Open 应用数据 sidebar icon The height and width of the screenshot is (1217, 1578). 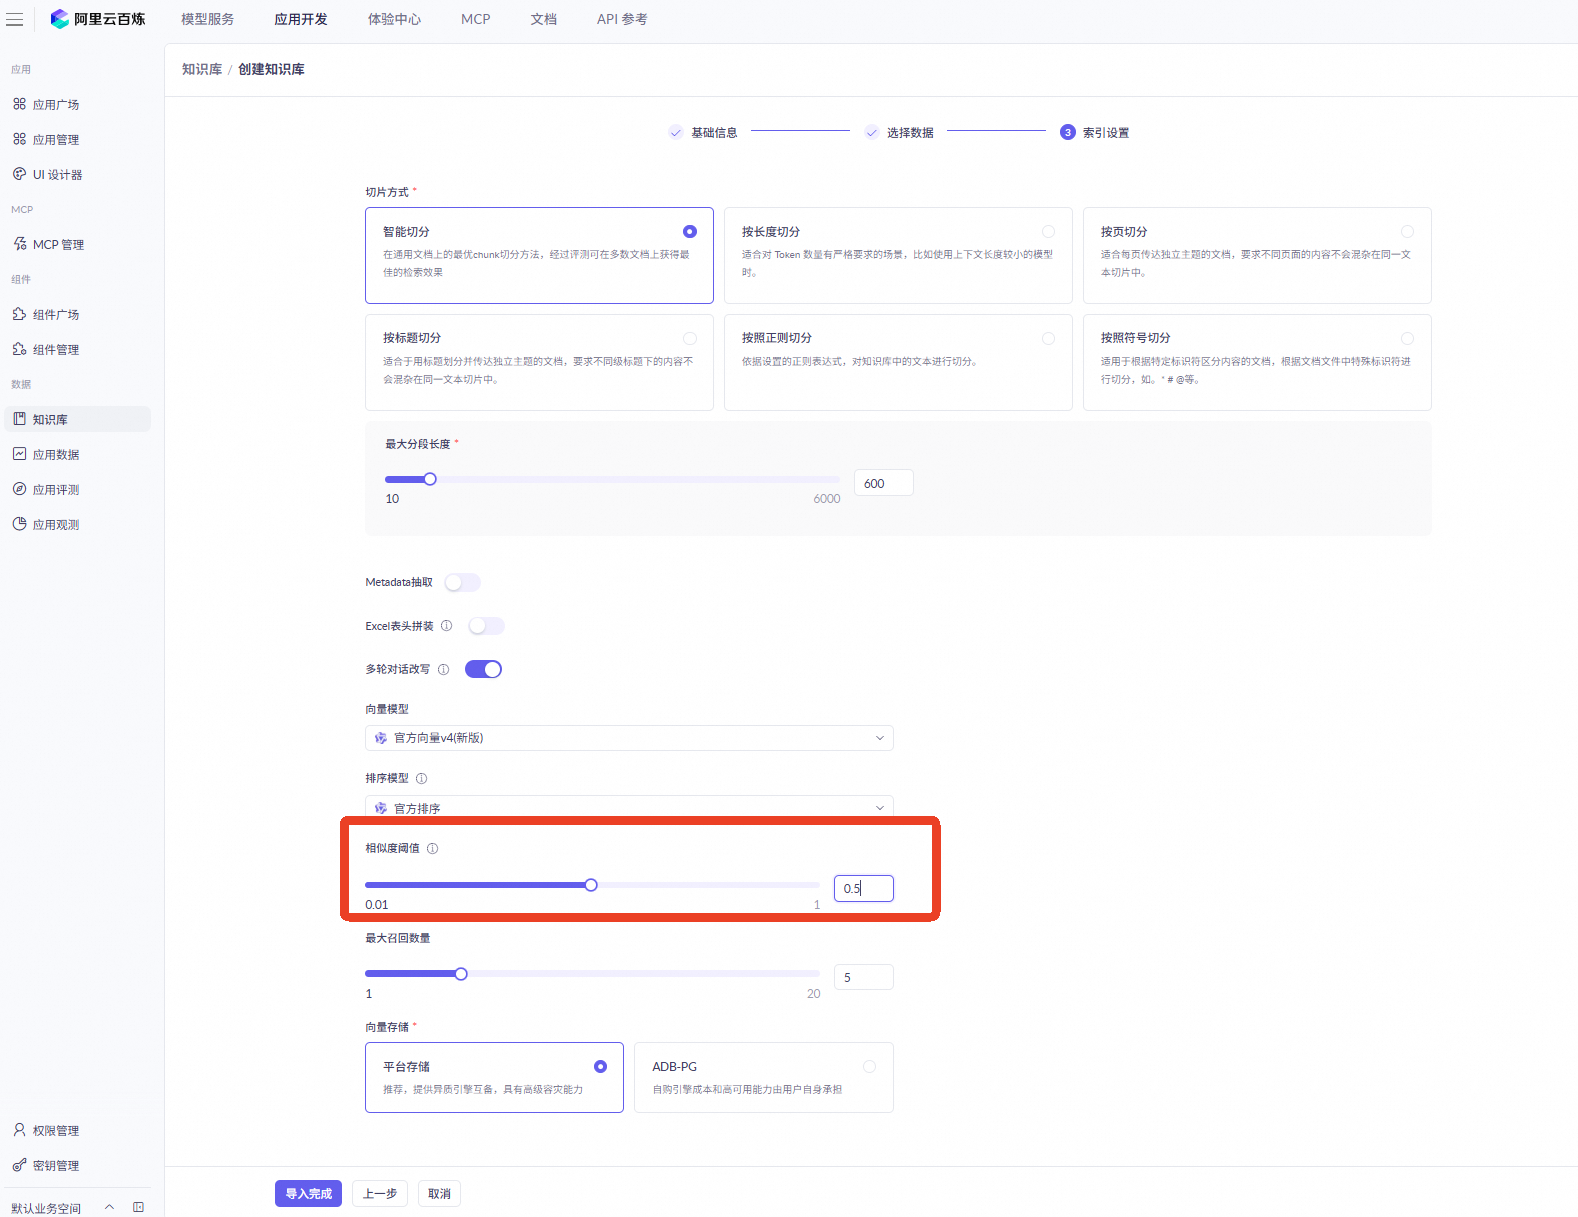click(x=19, y=454)
